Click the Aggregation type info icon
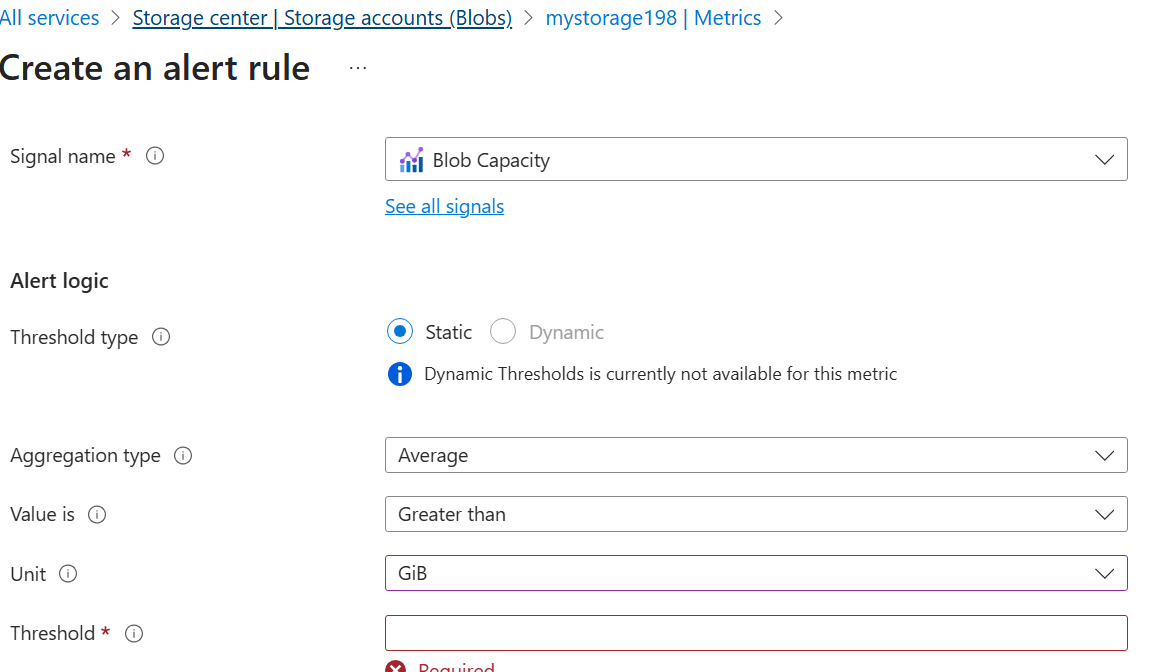The width and height of the screenshot is (1152, 672). [x=183, y=455]
